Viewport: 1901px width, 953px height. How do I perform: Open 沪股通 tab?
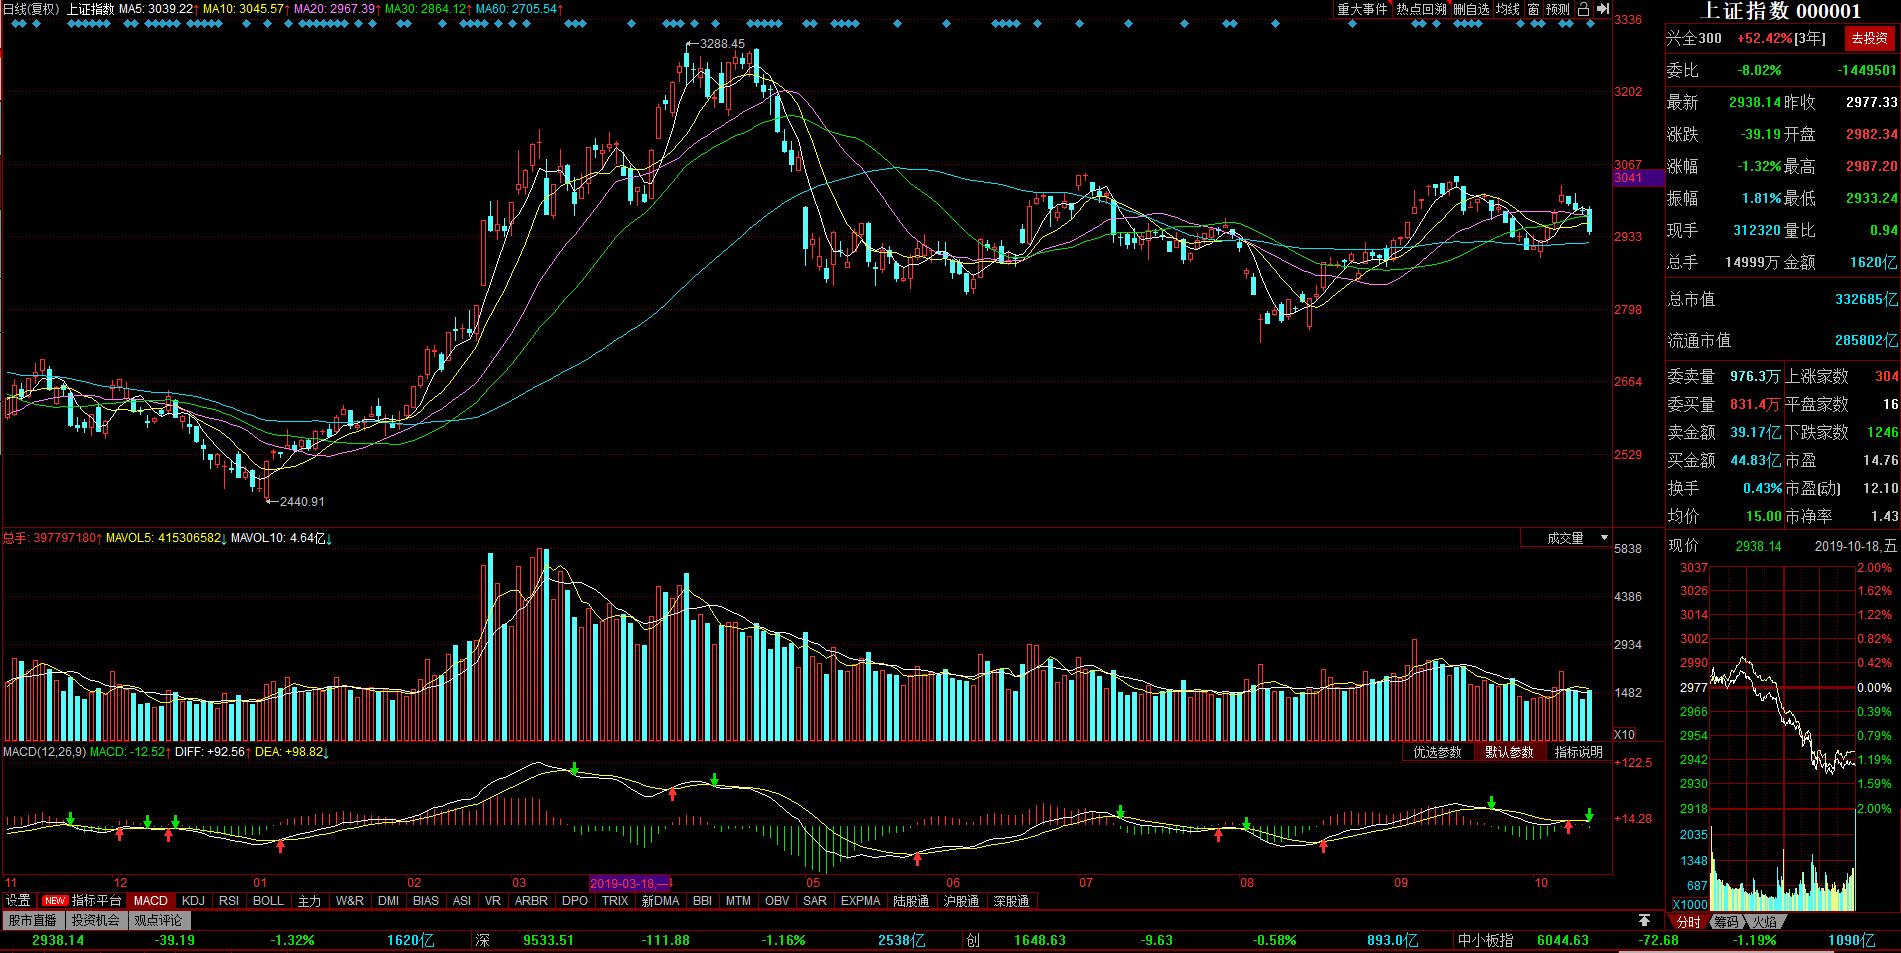961,901
